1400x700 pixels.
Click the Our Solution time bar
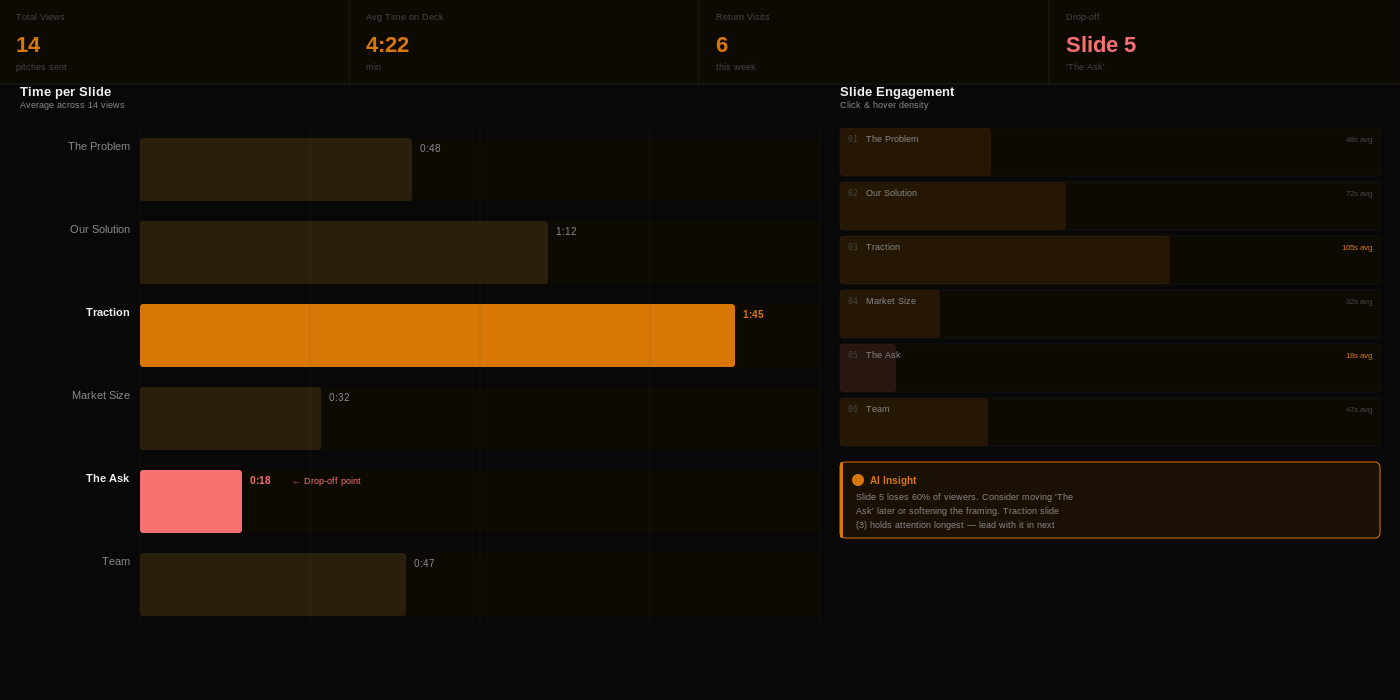344,252
